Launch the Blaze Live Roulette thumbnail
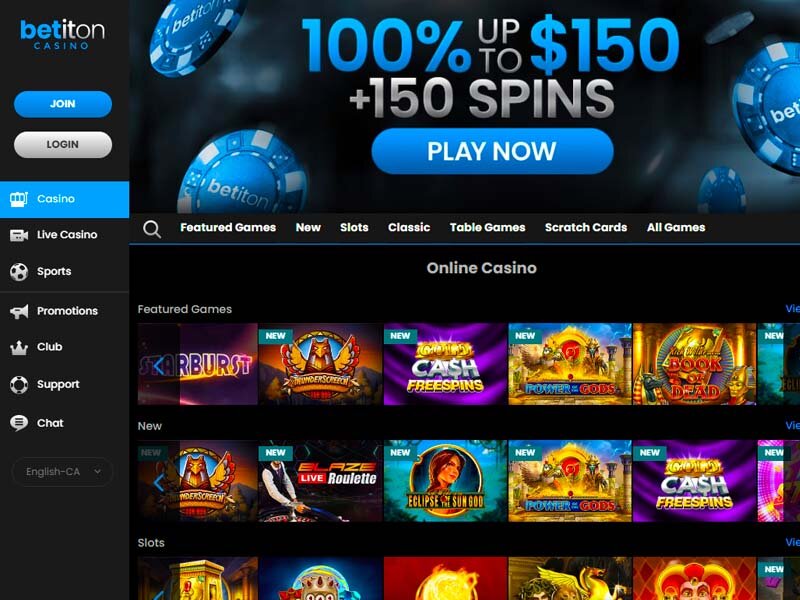800x600 pixels. 320,481
